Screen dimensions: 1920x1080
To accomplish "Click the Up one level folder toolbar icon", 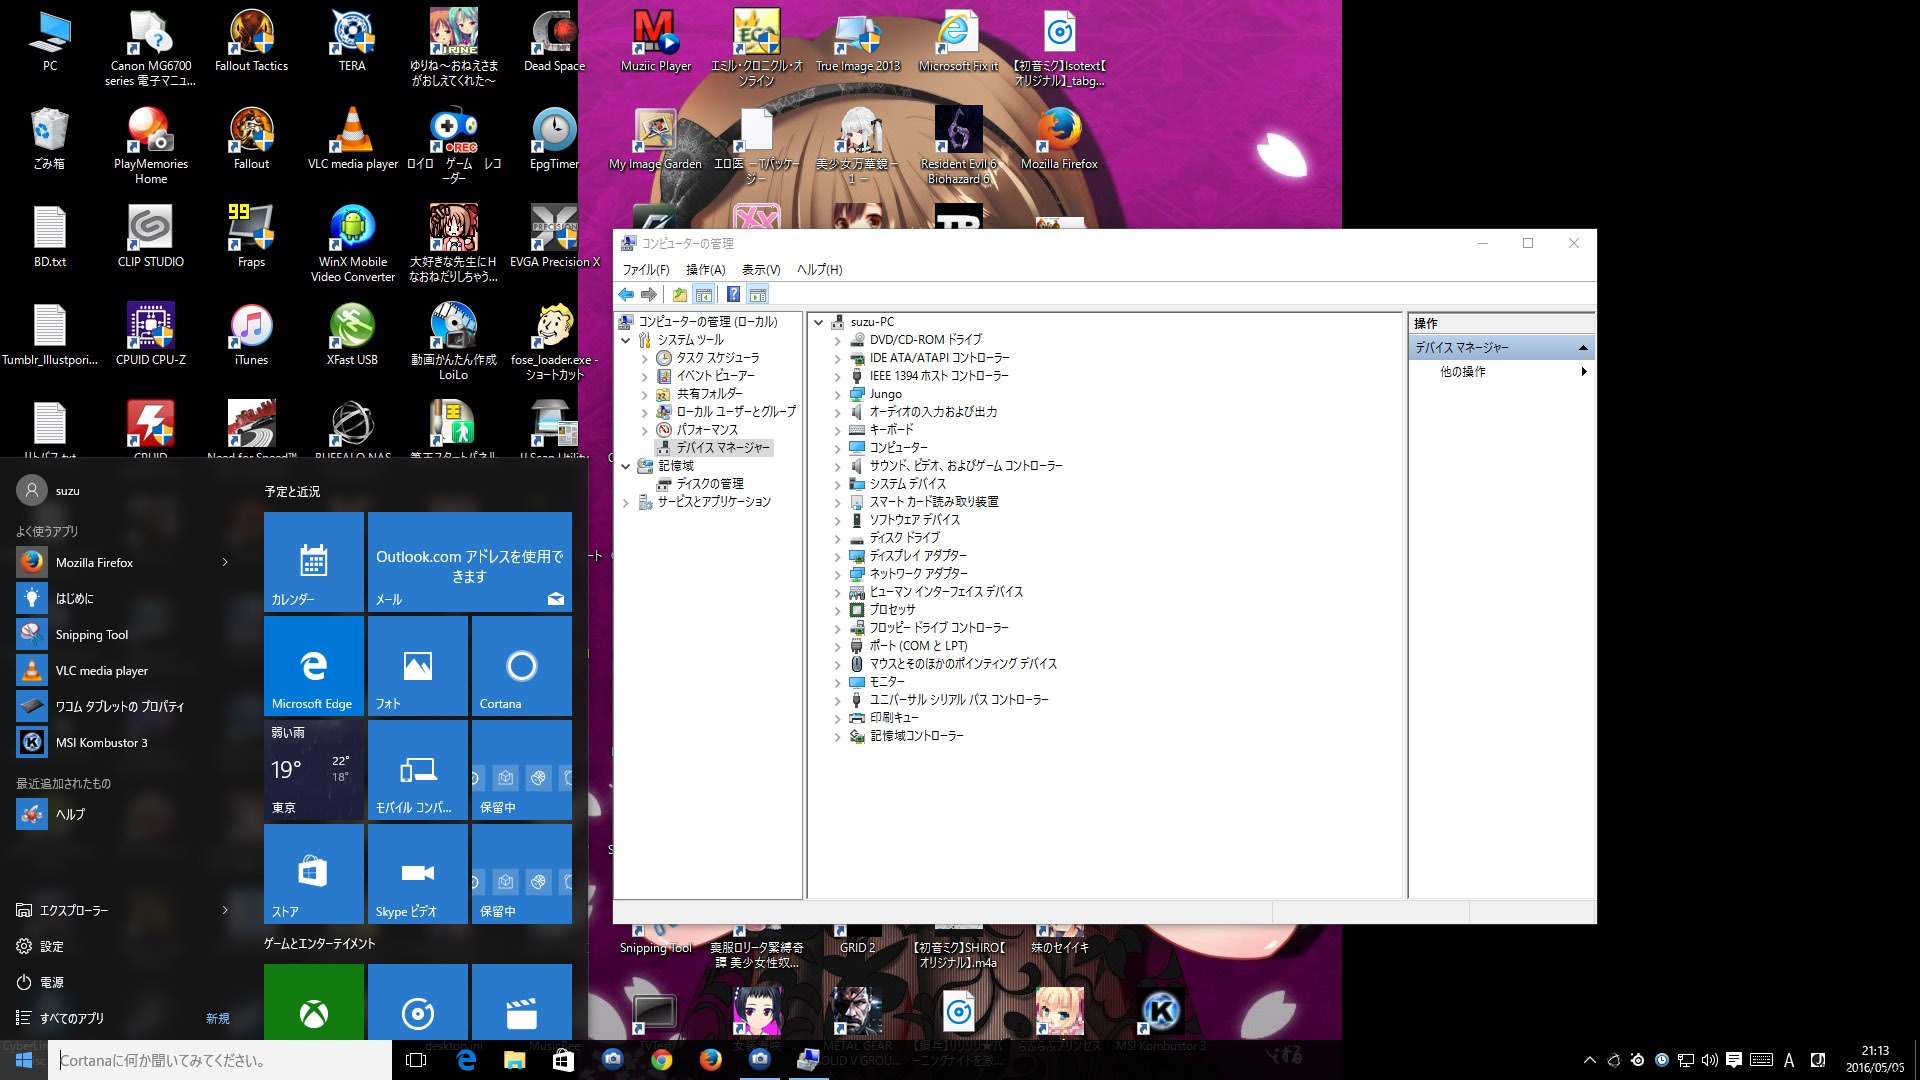I will point(680,295).
